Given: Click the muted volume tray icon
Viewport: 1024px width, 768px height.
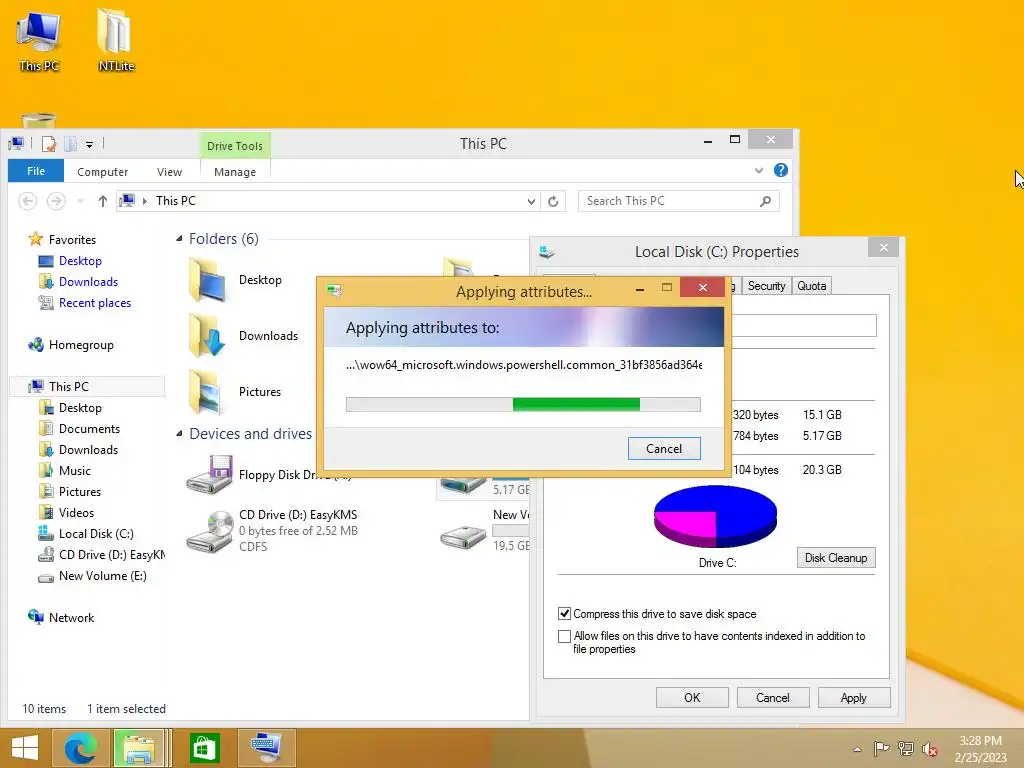Looking at the screenshot, I should (x=929, y=749).
